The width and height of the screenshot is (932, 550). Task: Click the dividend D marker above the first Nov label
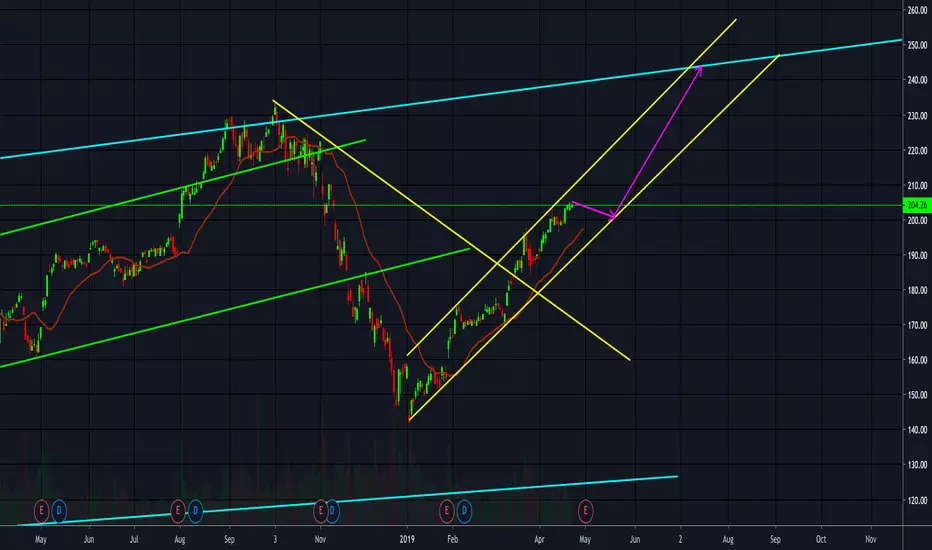tap(332, 511)
